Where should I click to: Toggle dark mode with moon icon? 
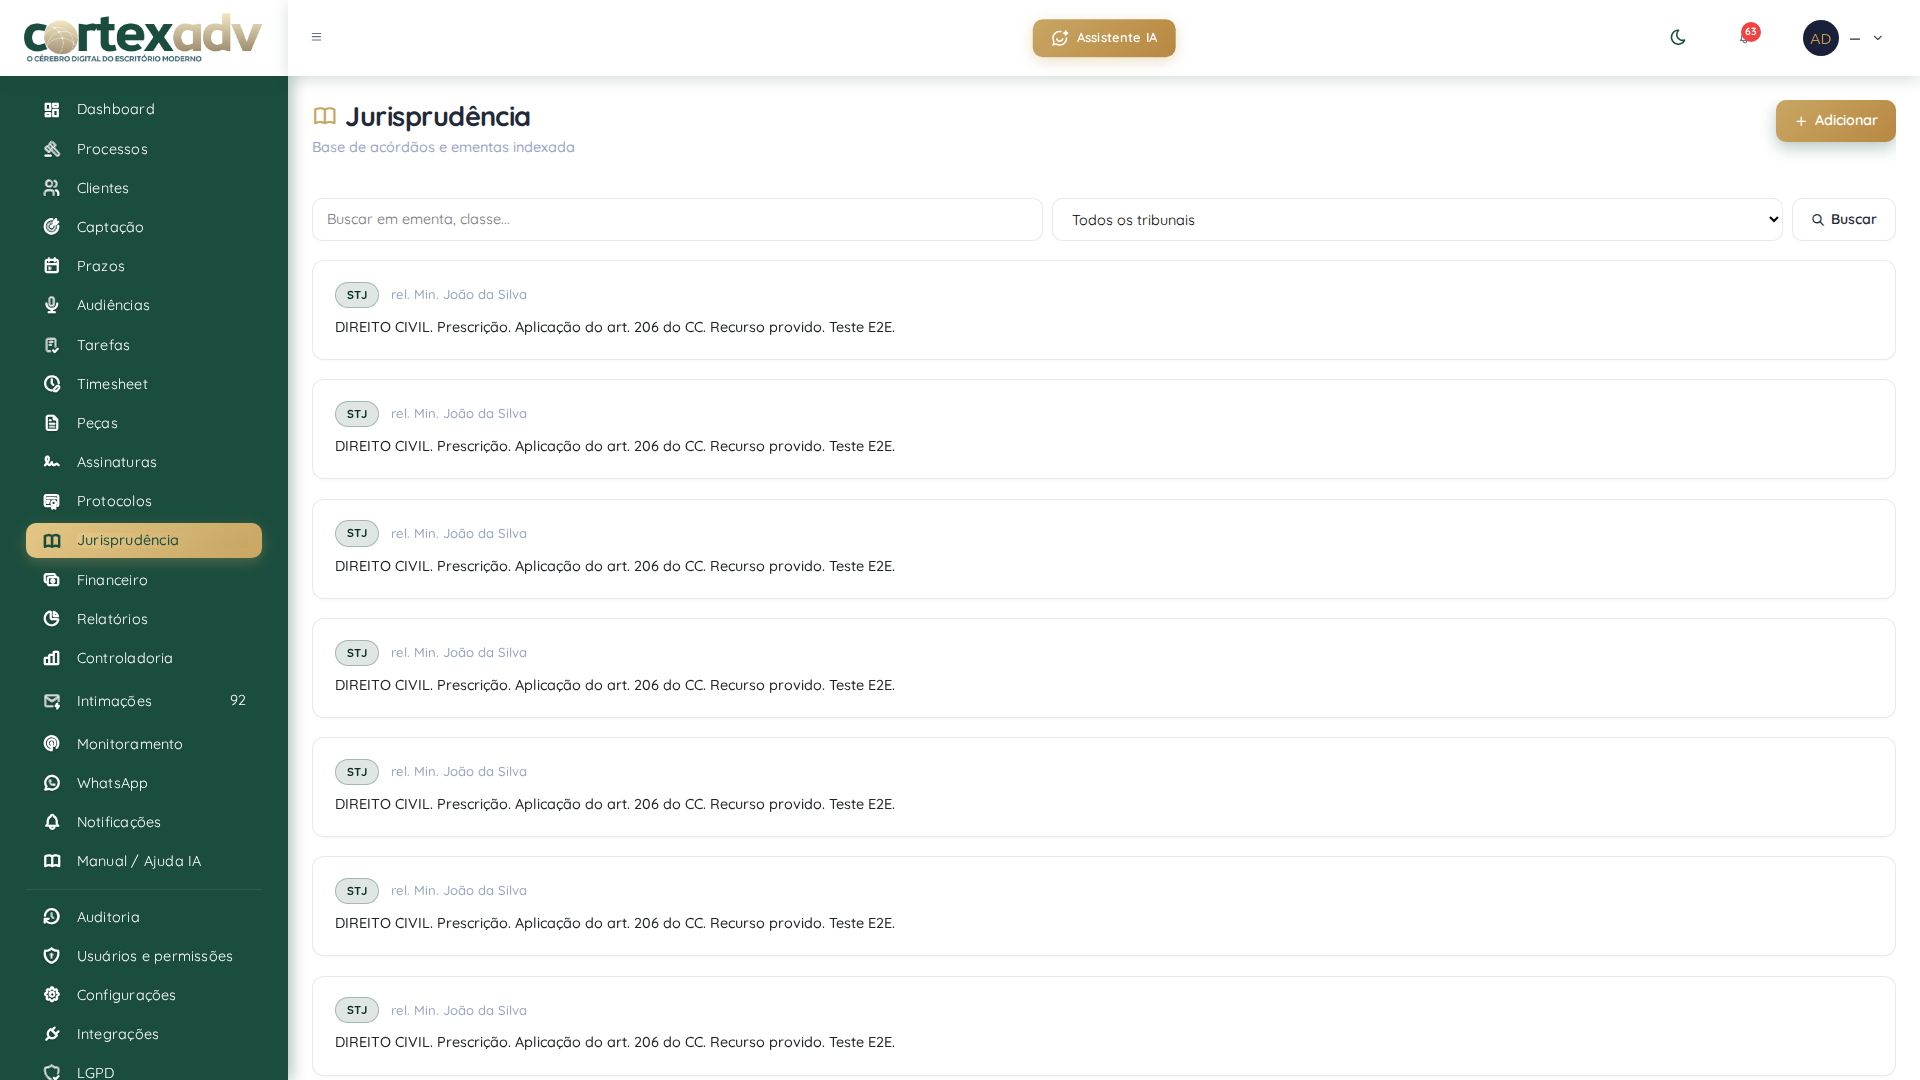(x=1678, y=38)
